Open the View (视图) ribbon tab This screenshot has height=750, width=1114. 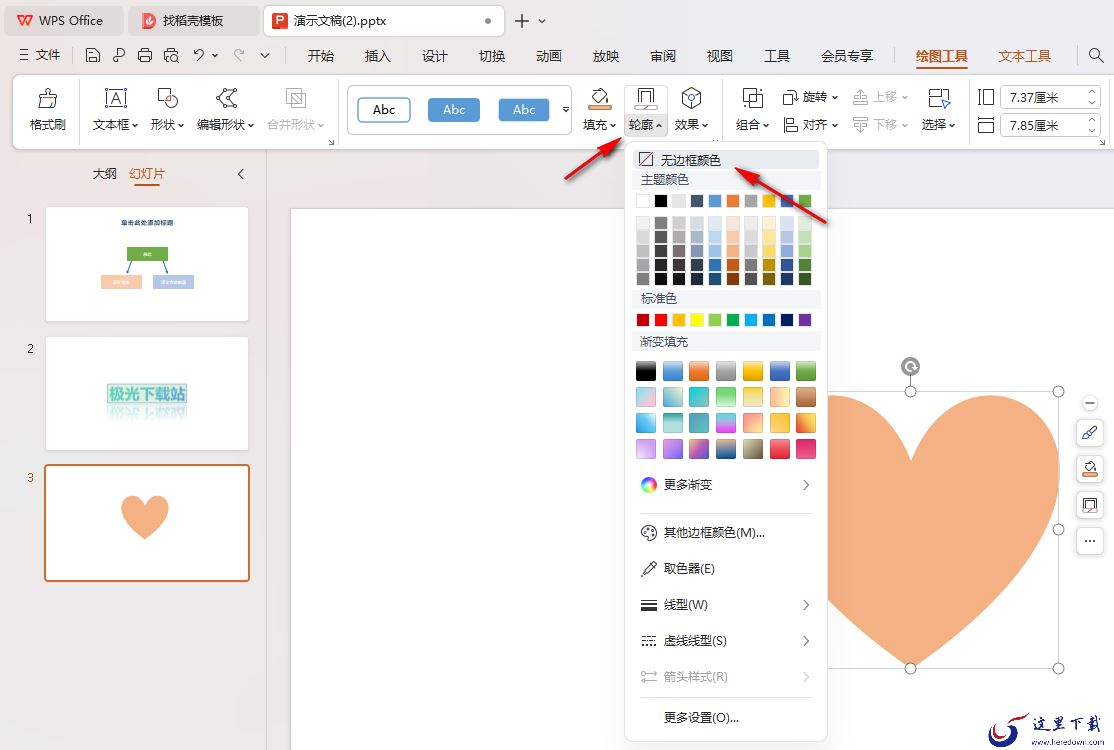coord(719,56)
